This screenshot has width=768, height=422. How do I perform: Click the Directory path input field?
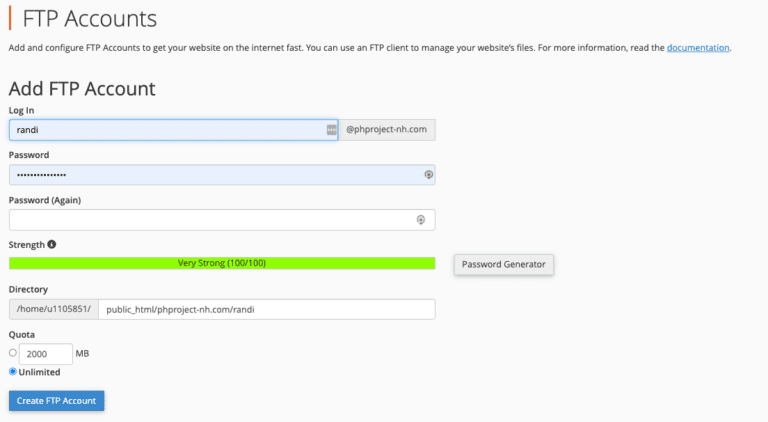coord(267,309)
